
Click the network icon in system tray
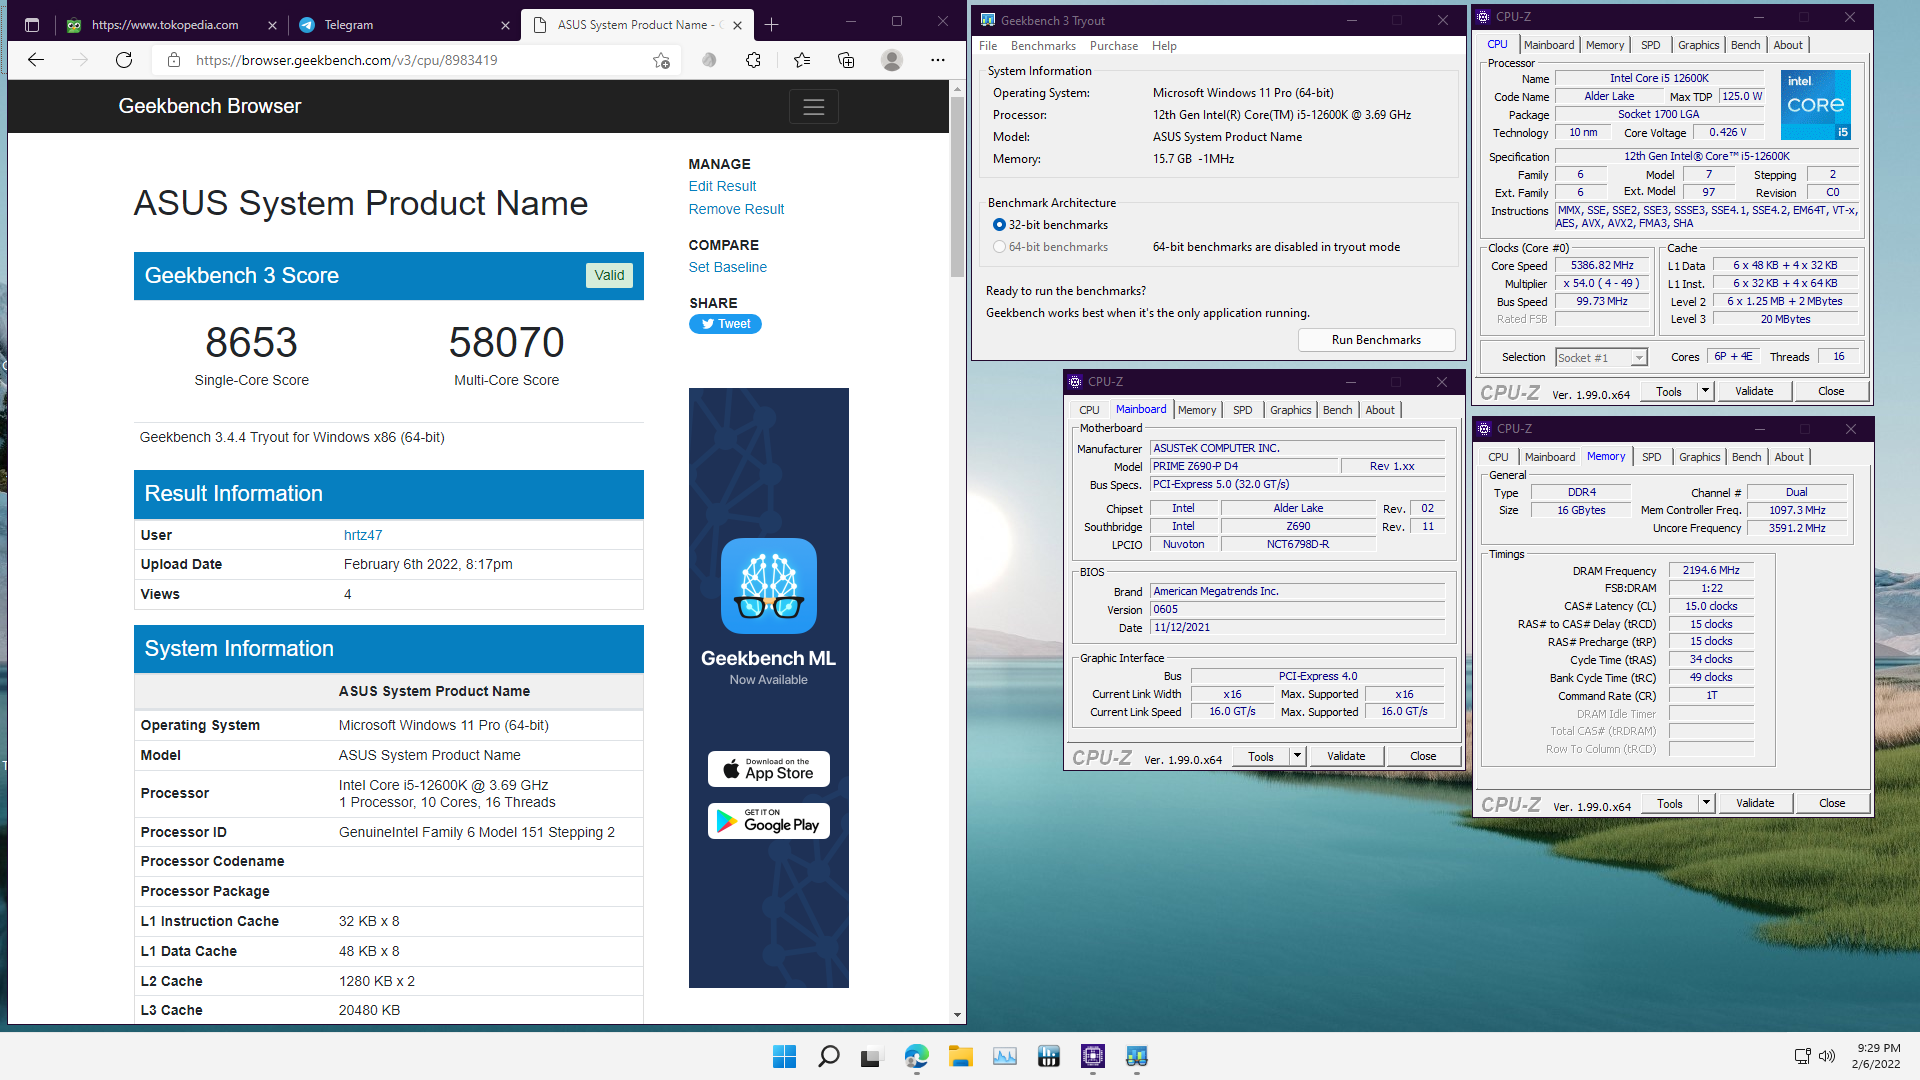1802,1056
